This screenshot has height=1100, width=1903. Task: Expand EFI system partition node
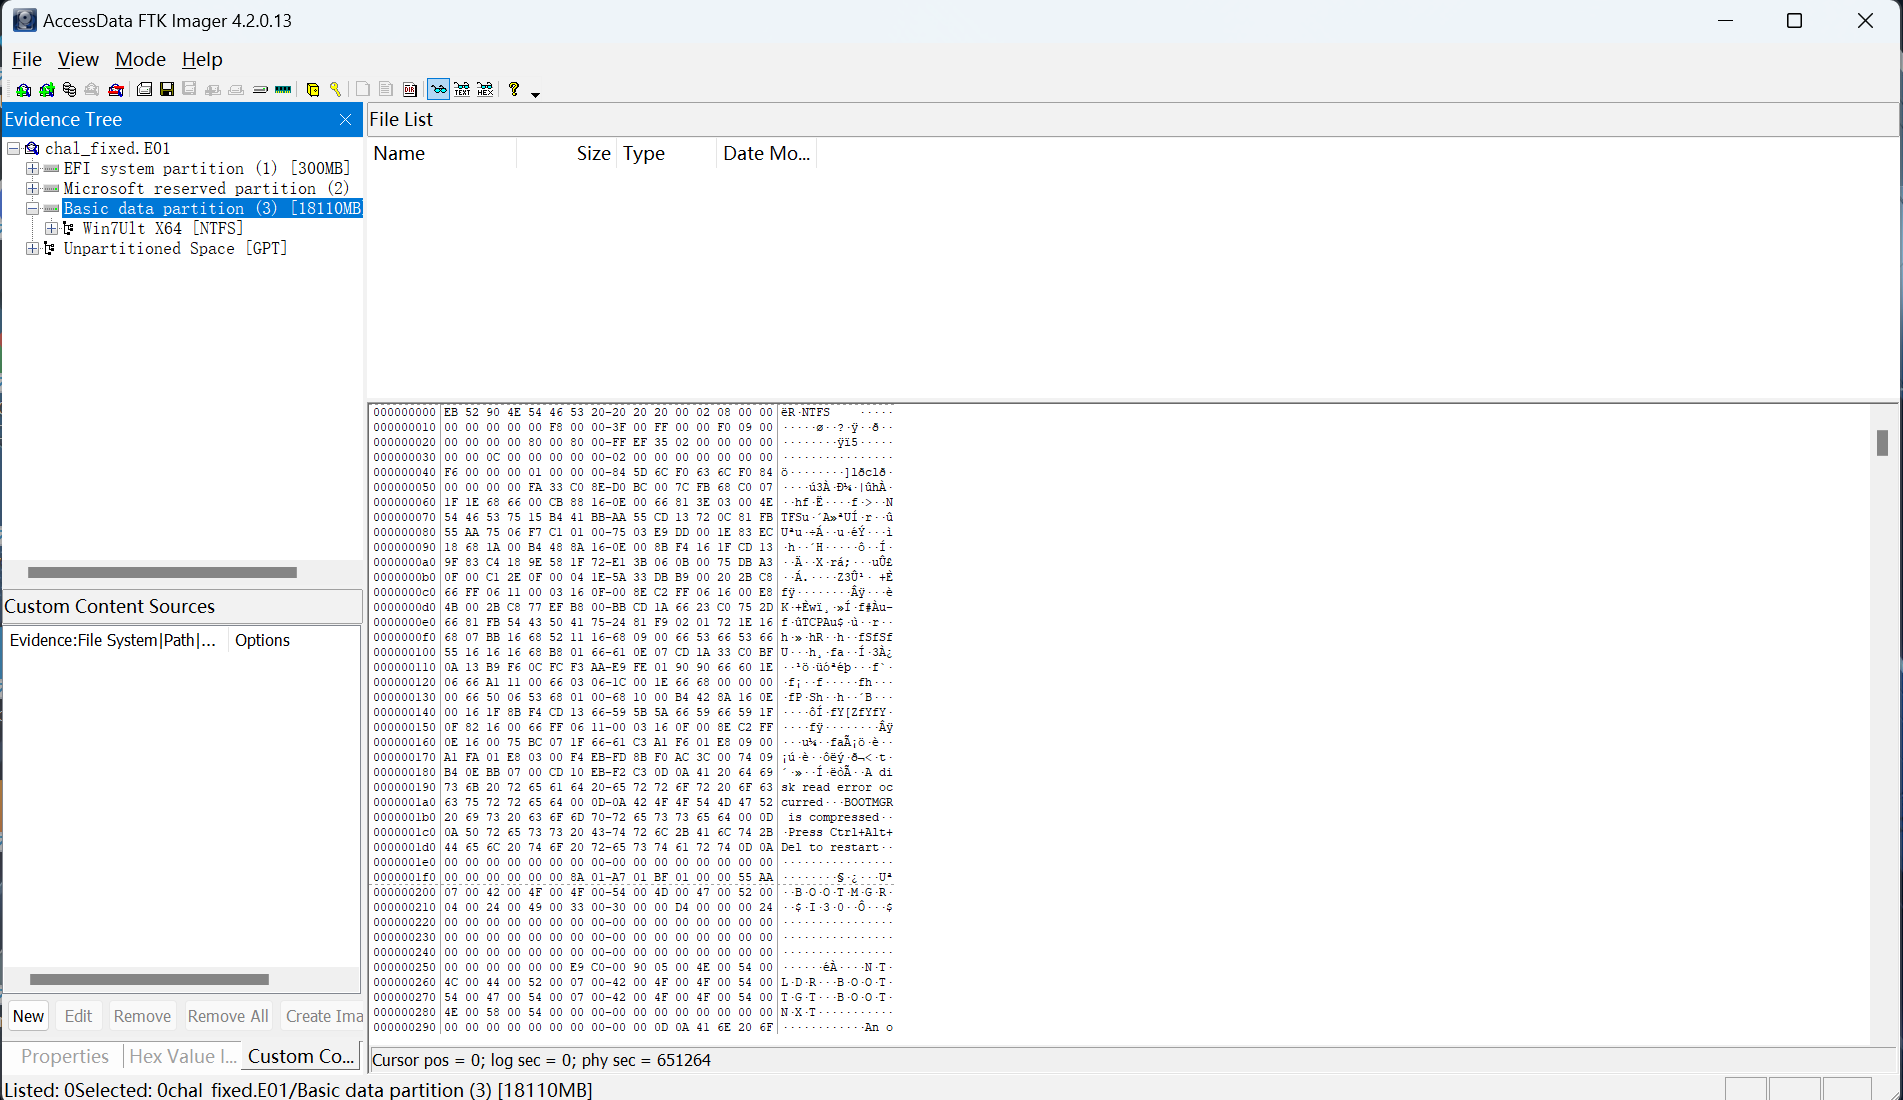coord(32,168)
